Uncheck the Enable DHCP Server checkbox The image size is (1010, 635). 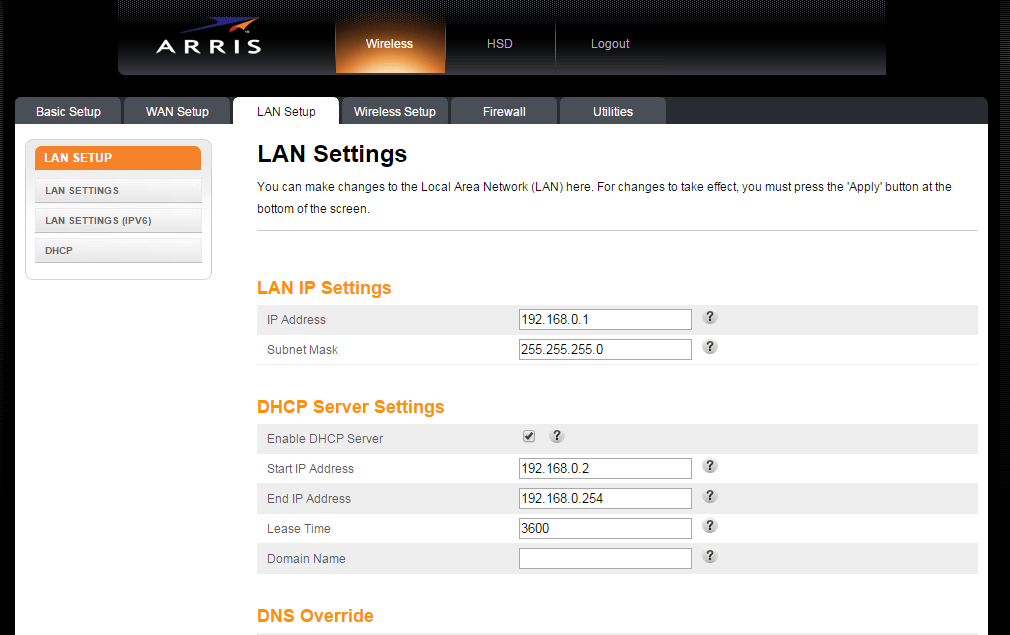[x=529, y=437]
